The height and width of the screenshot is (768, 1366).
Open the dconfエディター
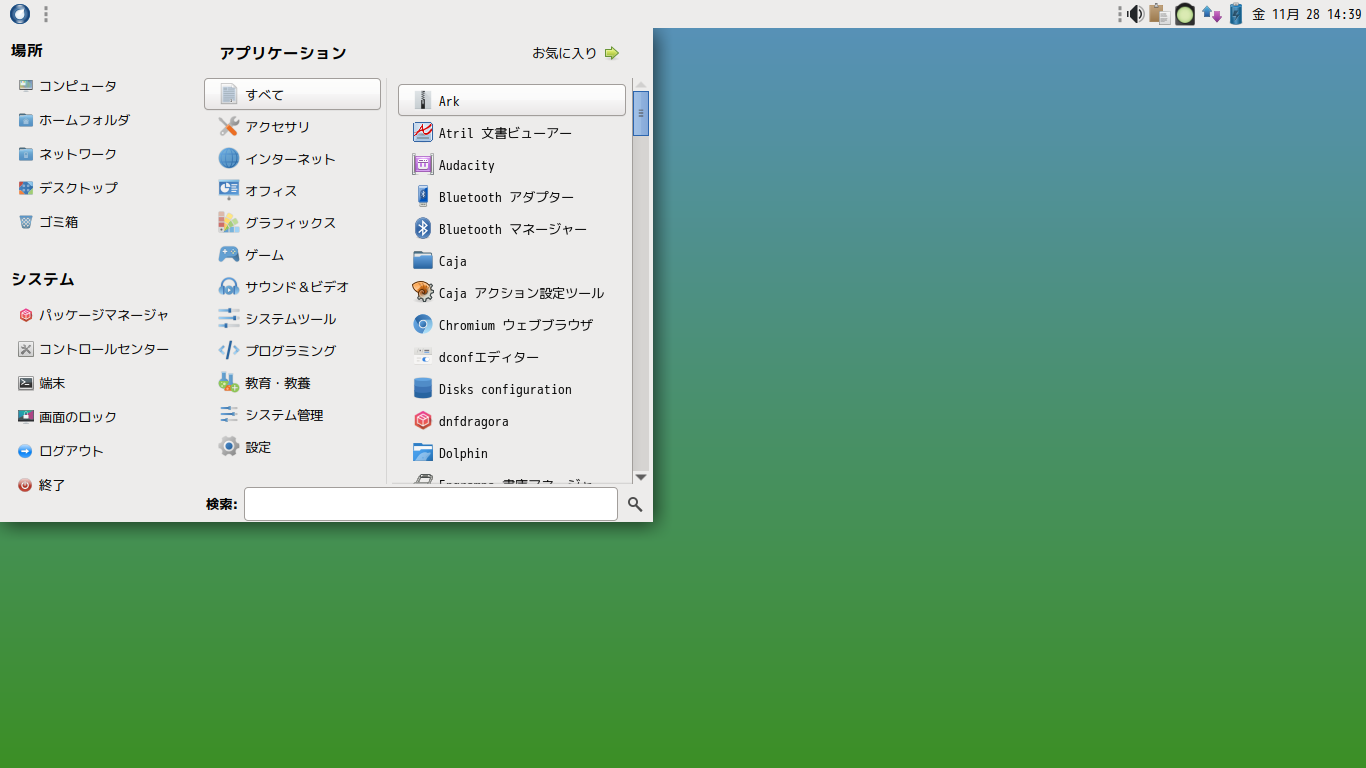[x=512, y=357]
